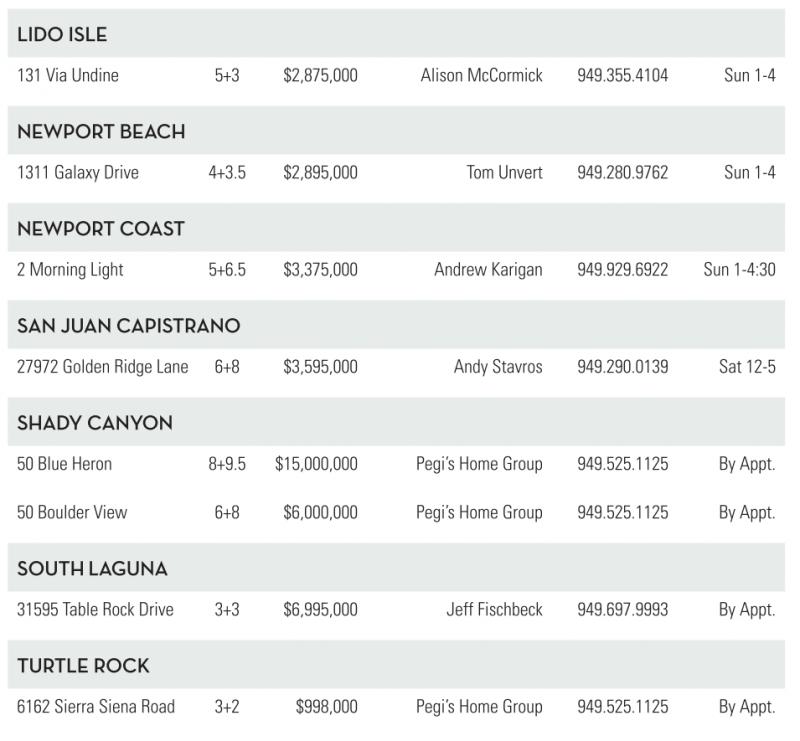Click agent name Andrew Karigan

coord(488,269)
